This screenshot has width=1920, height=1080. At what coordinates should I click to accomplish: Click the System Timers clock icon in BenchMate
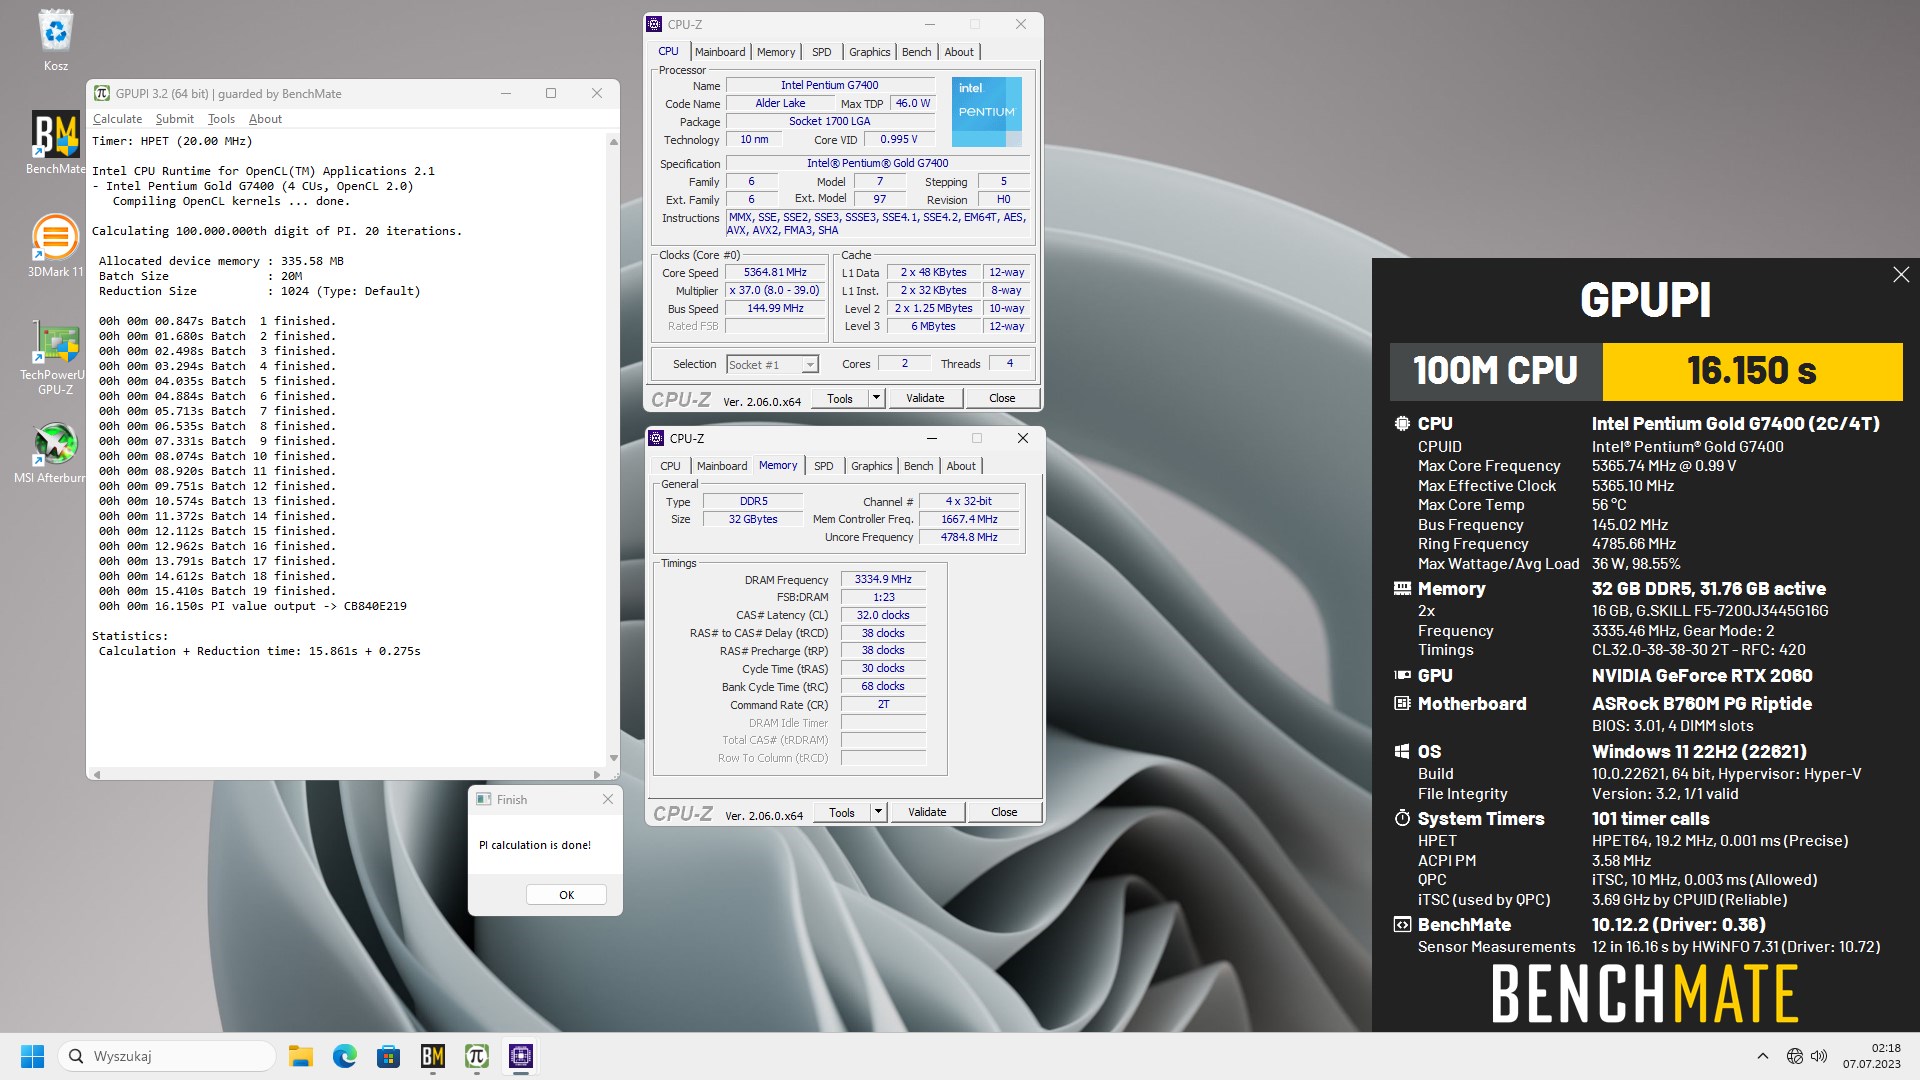pos(1402,818)
